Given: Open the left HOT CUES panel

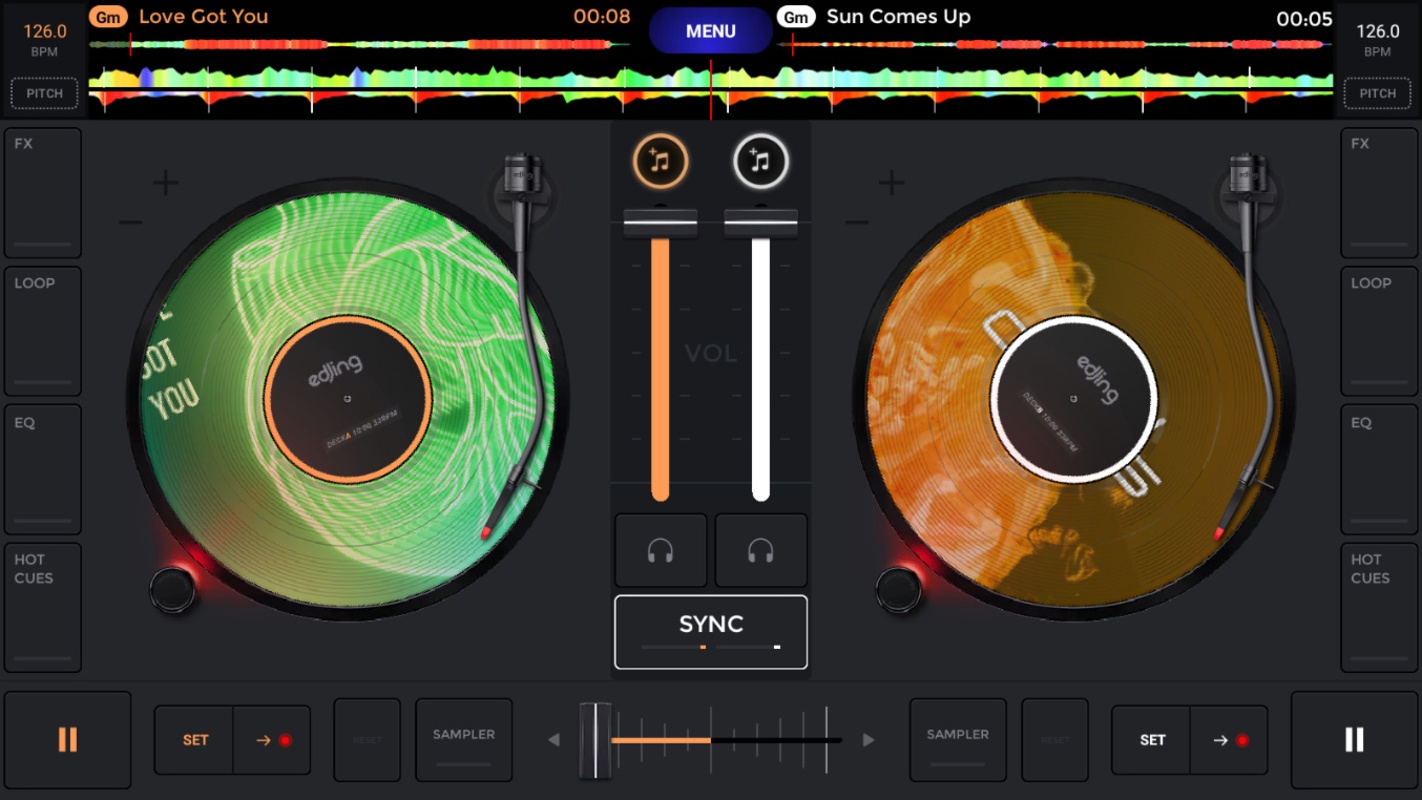Looking at the screenshot, I should click(43, 608).
